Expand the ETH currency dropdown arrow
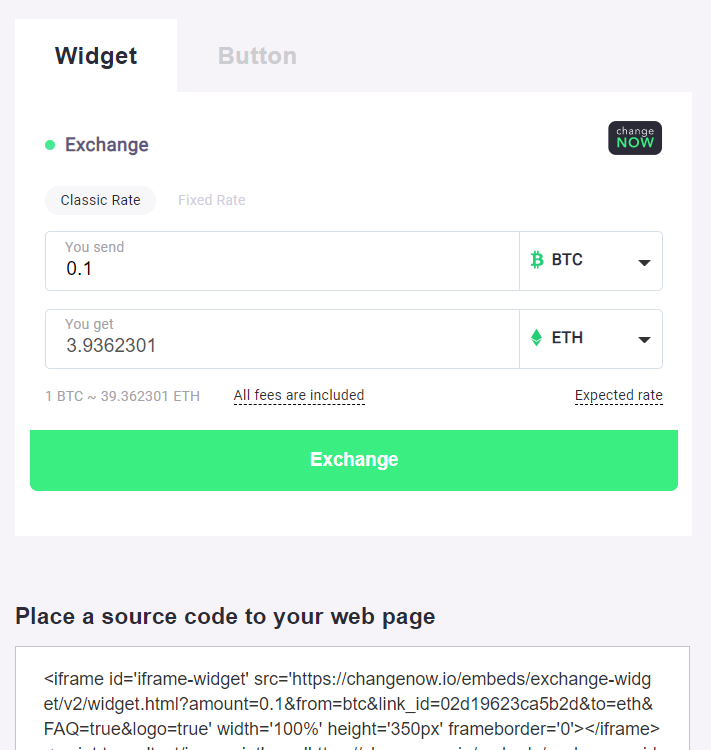 click(x=644, y=340)
